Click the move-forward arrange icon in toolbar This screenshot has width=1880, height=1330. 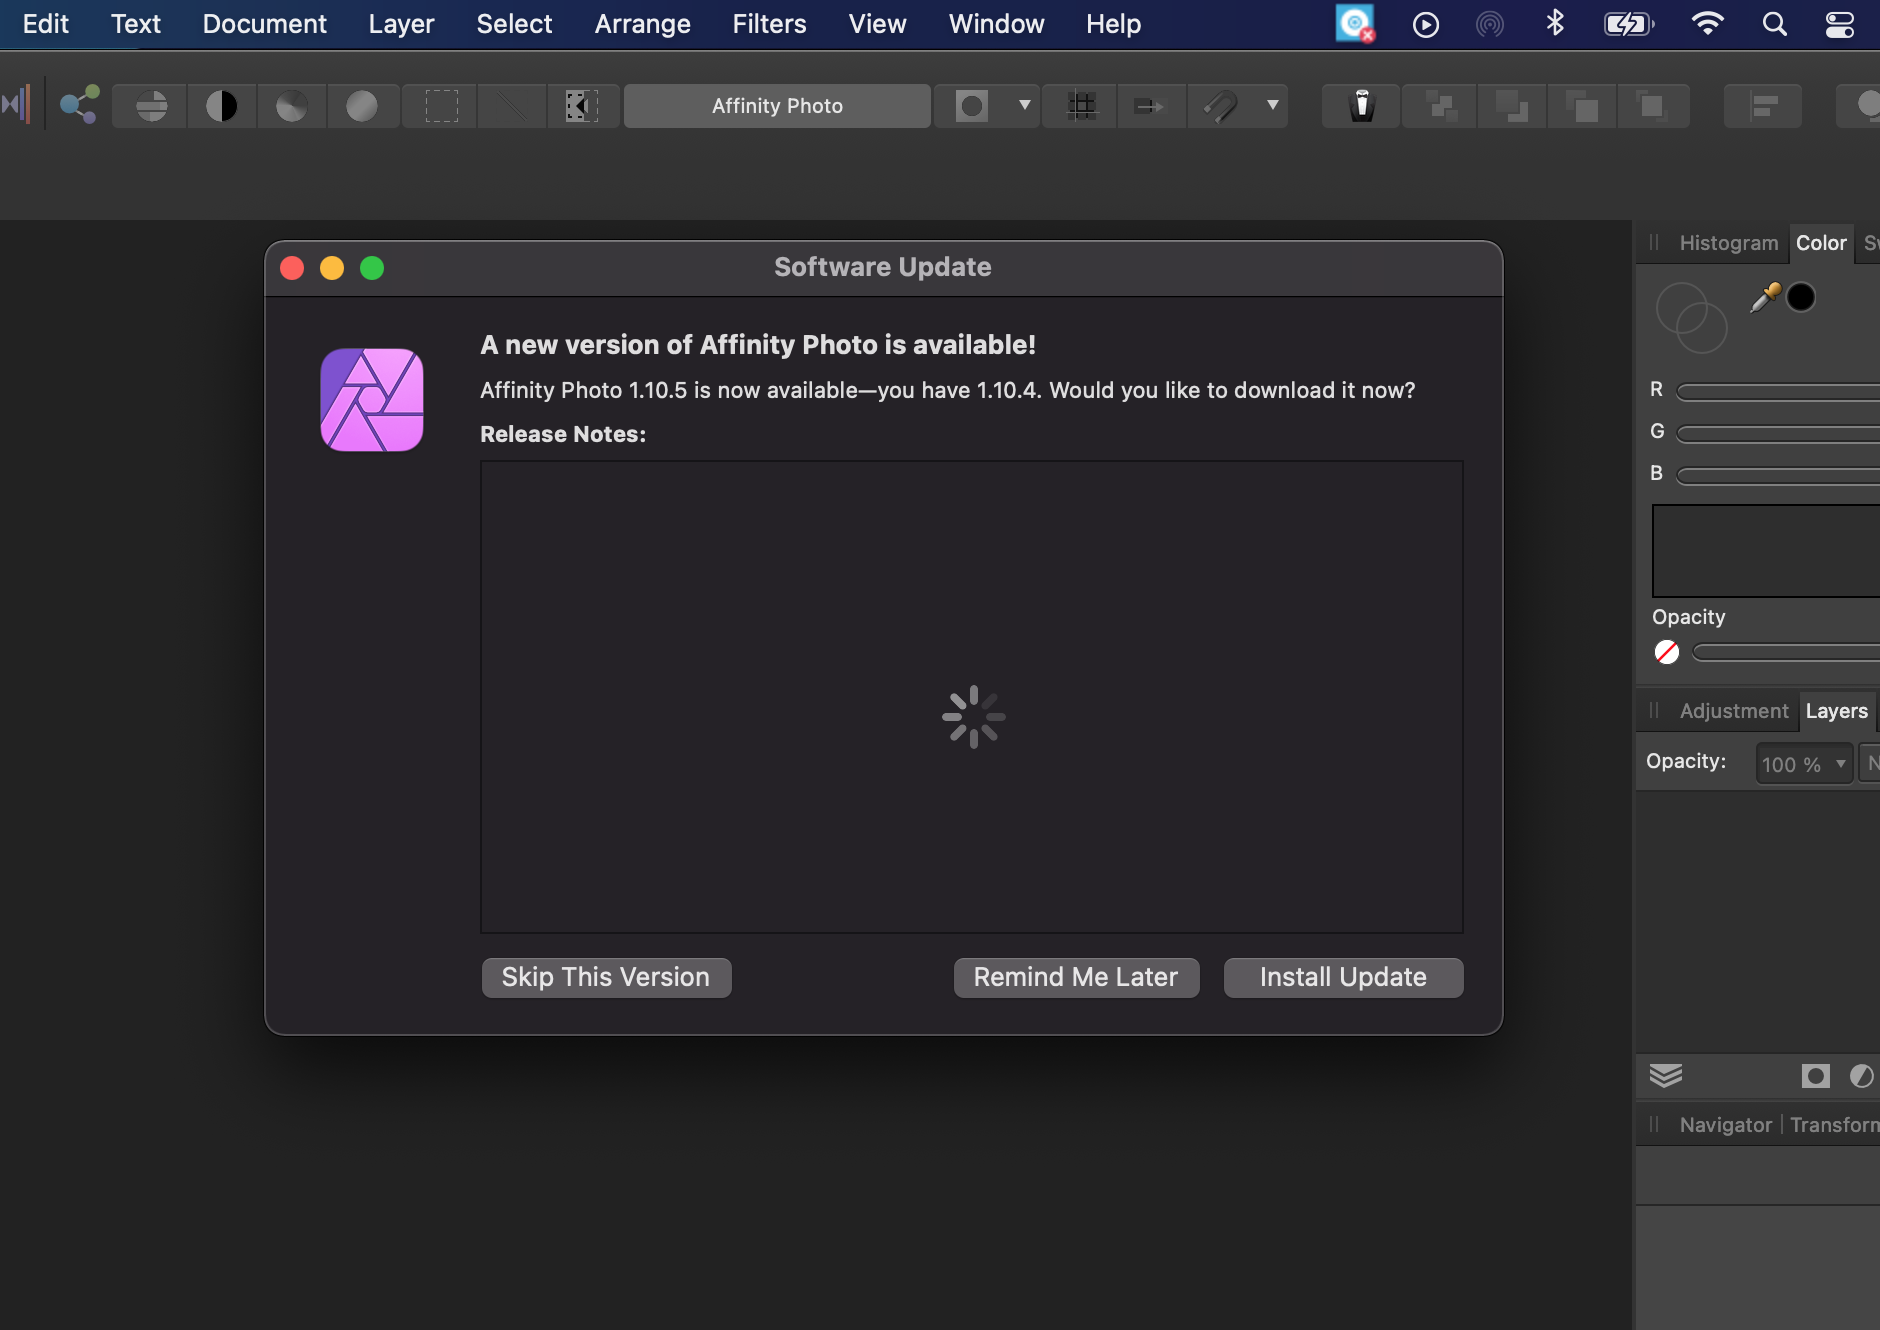click(x=1150, y=105)
